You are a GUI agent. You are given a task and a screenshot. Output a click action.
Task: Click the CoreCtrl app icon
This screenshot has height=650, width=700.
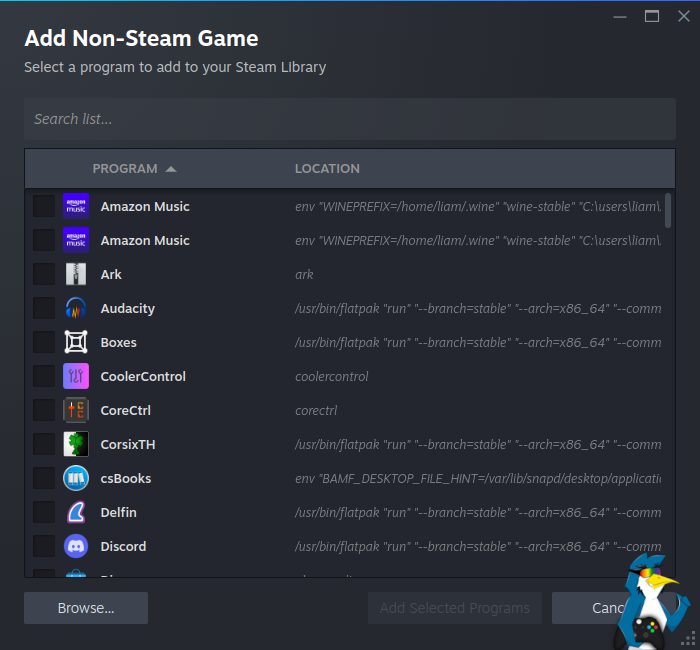point(76,410)
